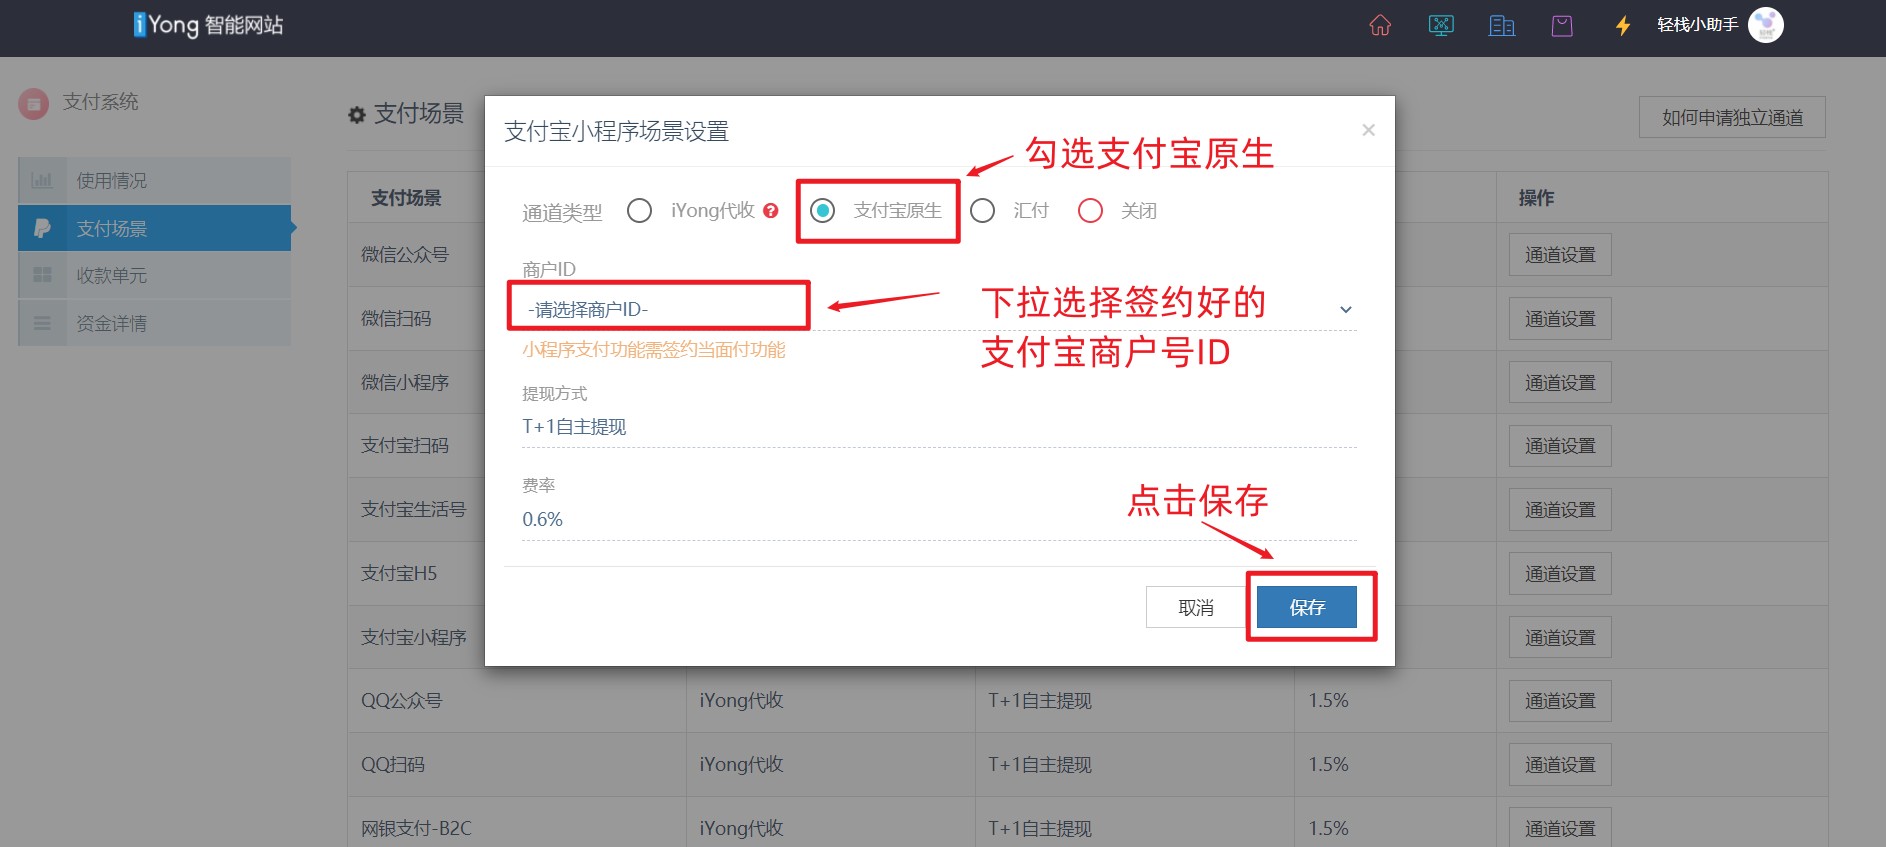Click the help question mark beside iYong代收
The width and height of the screenshot is (1886, 847).
(x=771, y=211)
